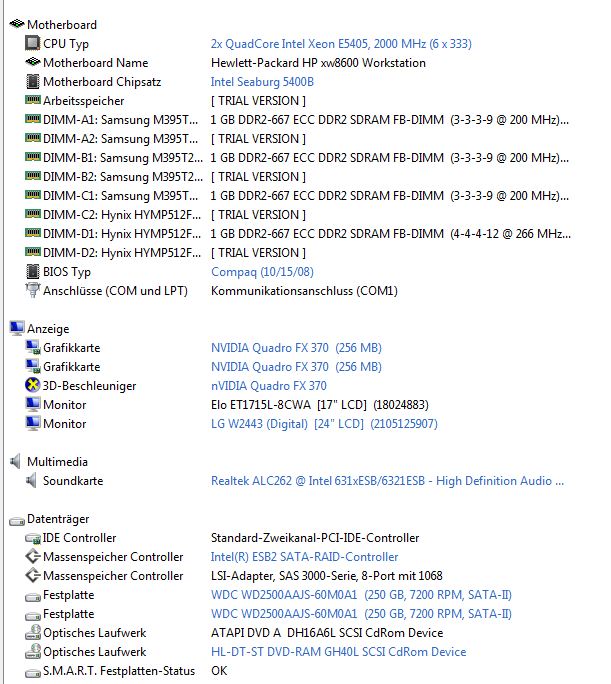611x684 pixels.
Task: Select the Multimedia section heading
Action: click(x=57, y=462)
